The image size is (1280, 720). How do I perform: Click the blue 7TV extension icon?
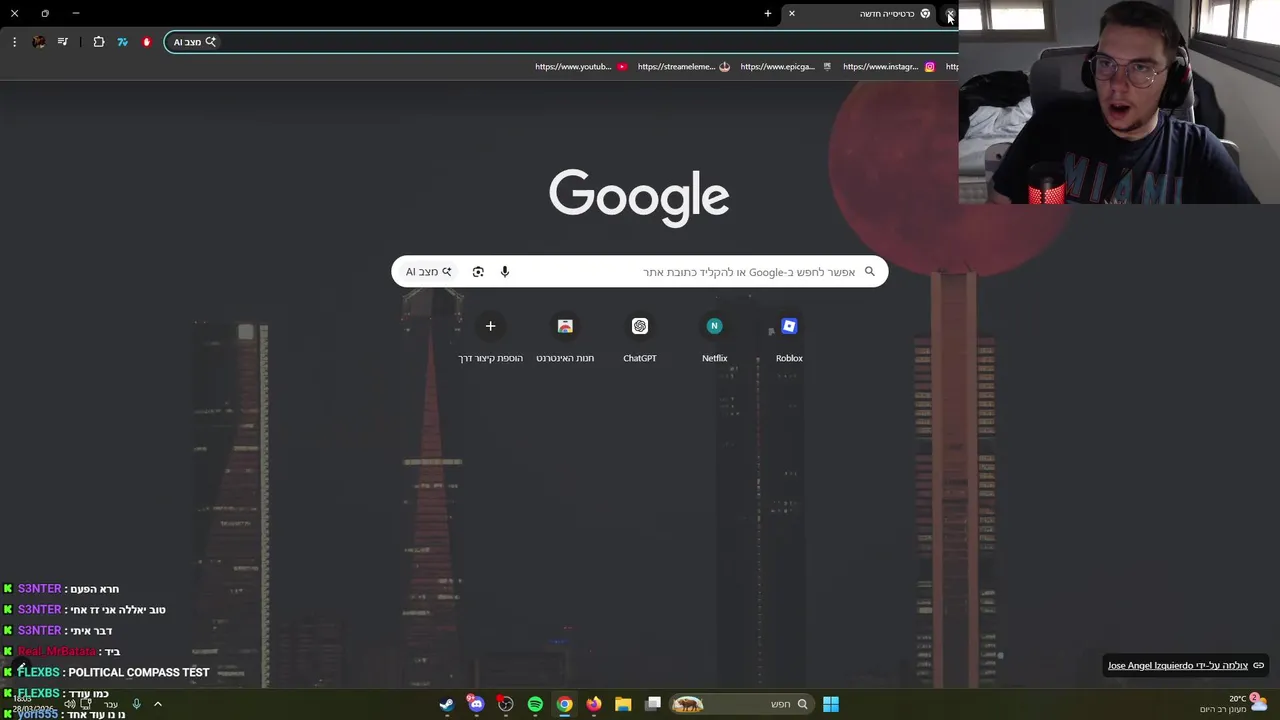tap(123, 42)
